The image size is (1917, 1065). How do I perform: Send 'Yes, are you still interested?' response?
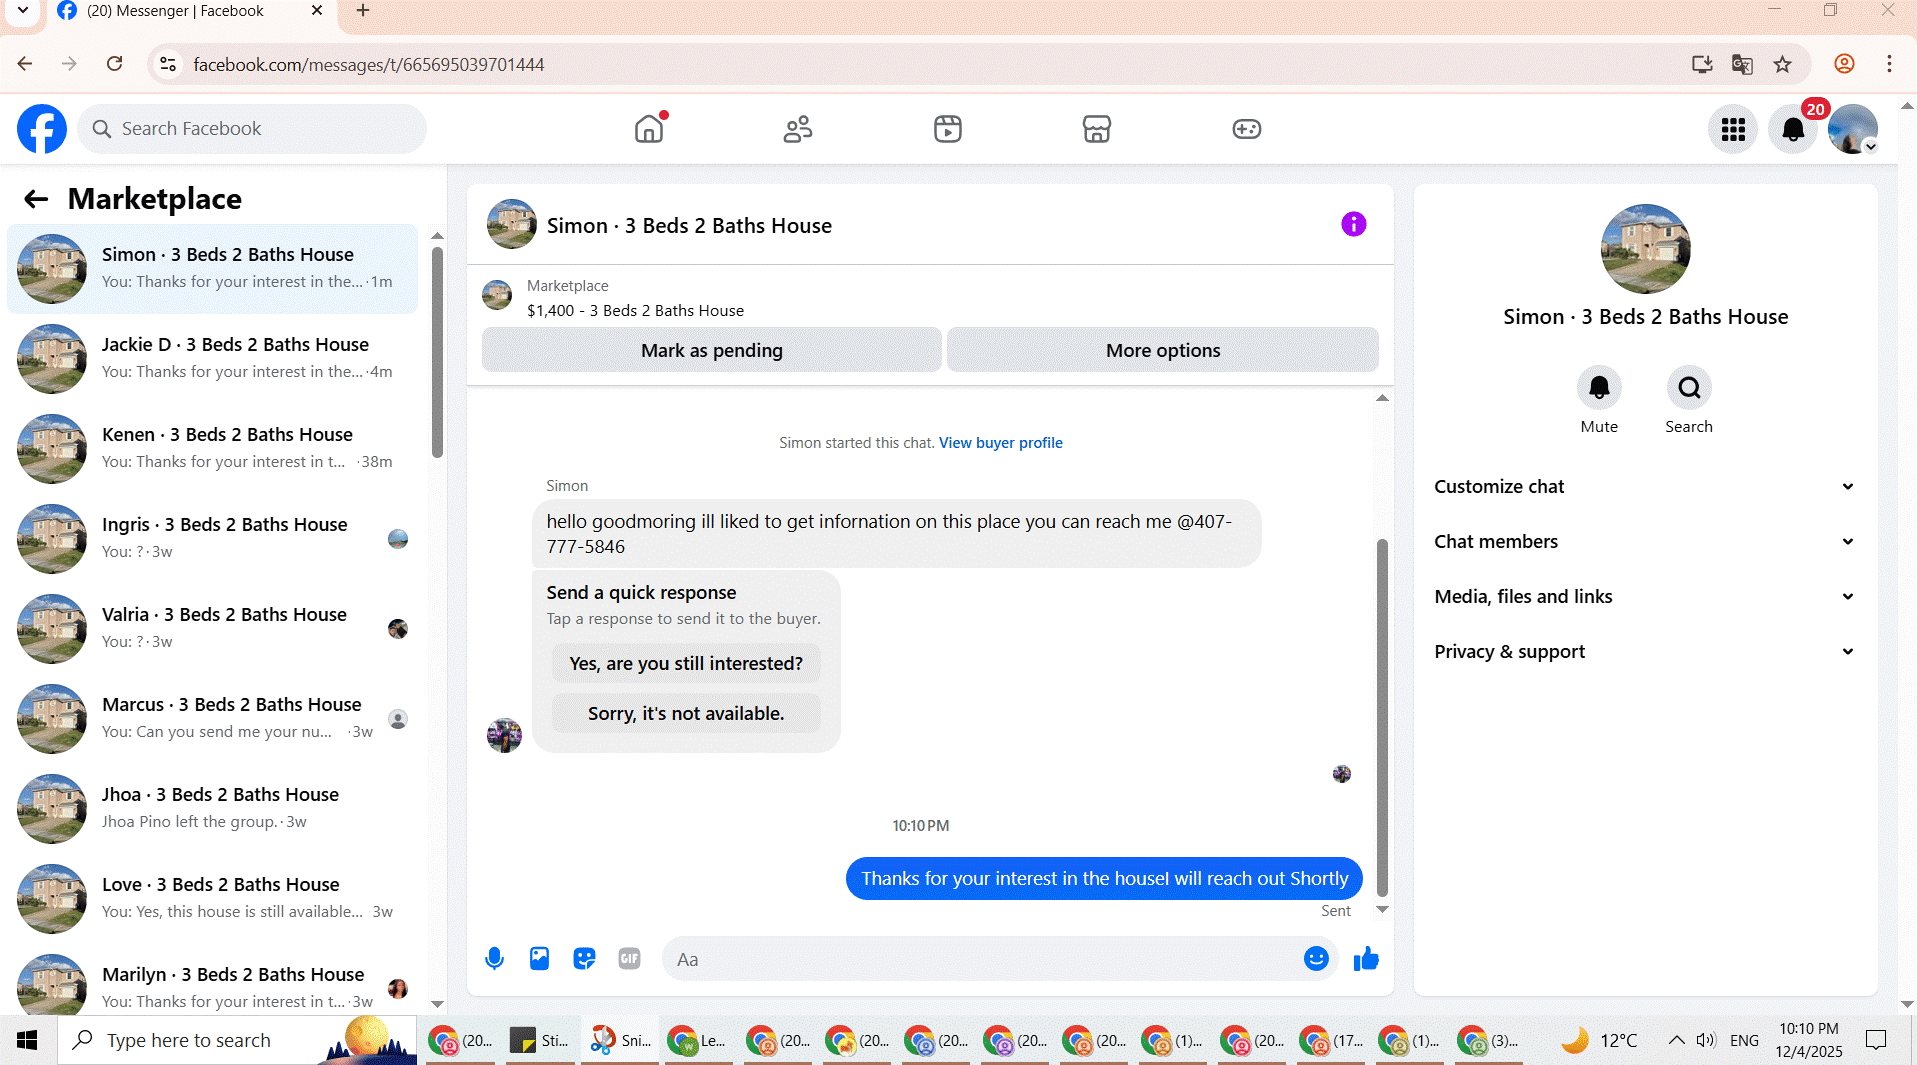point(686,663)
